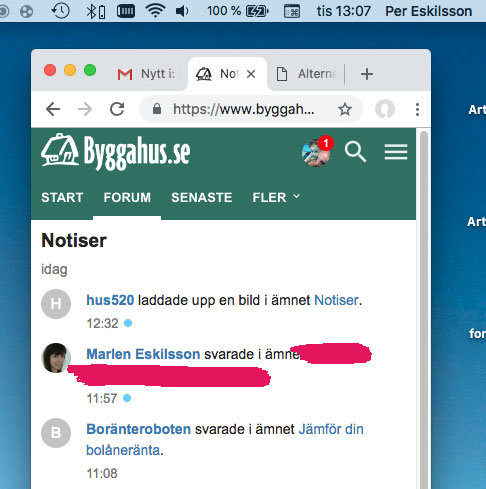486x489 pixels.
Task: Open a new browser tab
Action: 367,74
